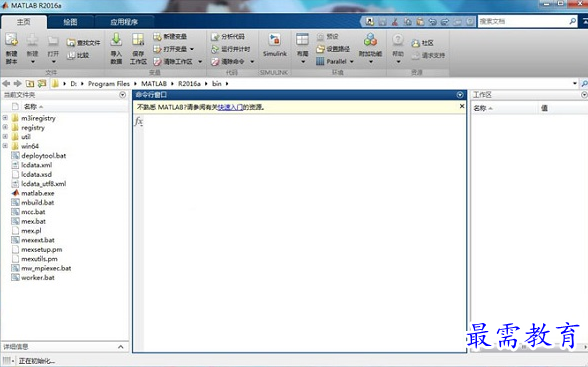This screenshot has height=367, width=588.
Task: Select lcdata_utf8.xml in the file list
Action: pos(44,184)
